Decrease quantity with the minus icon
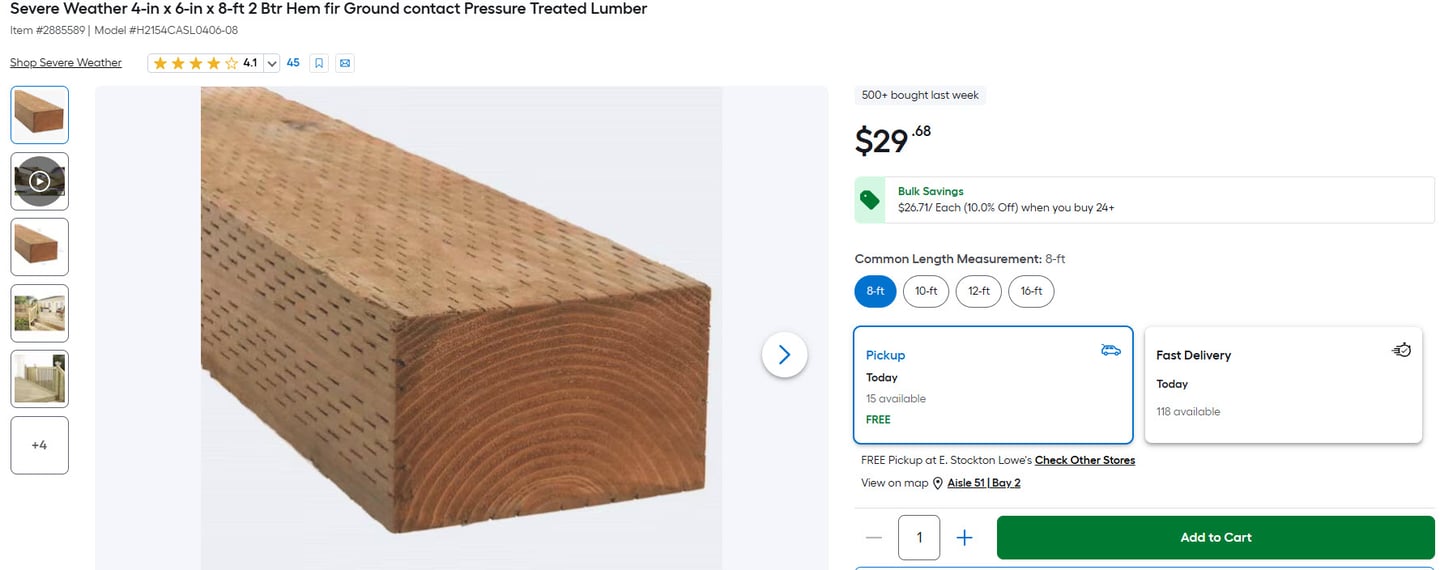Image resolution: width=1440 pixels, height=570 pixels. pos(874,538)
